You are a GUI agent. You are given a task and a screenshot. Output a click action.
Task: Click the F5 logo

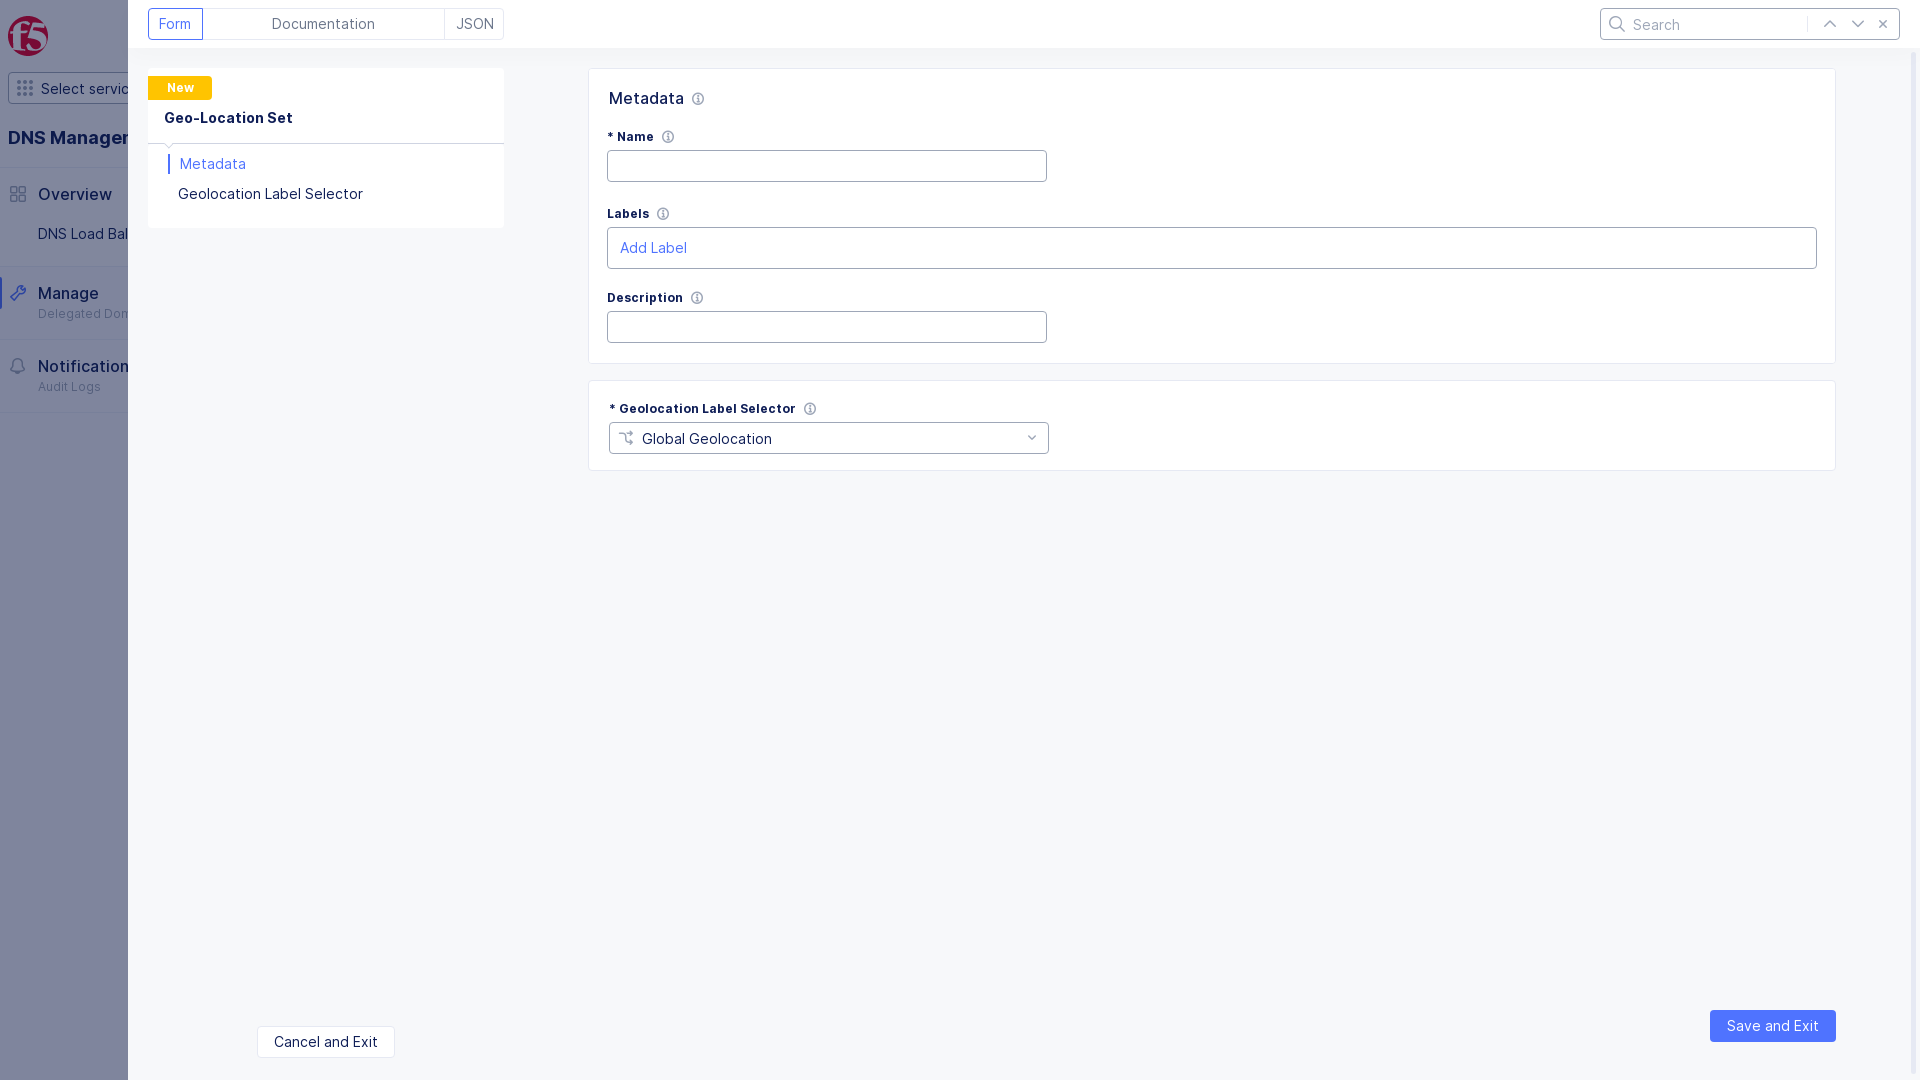pos(27,36)
